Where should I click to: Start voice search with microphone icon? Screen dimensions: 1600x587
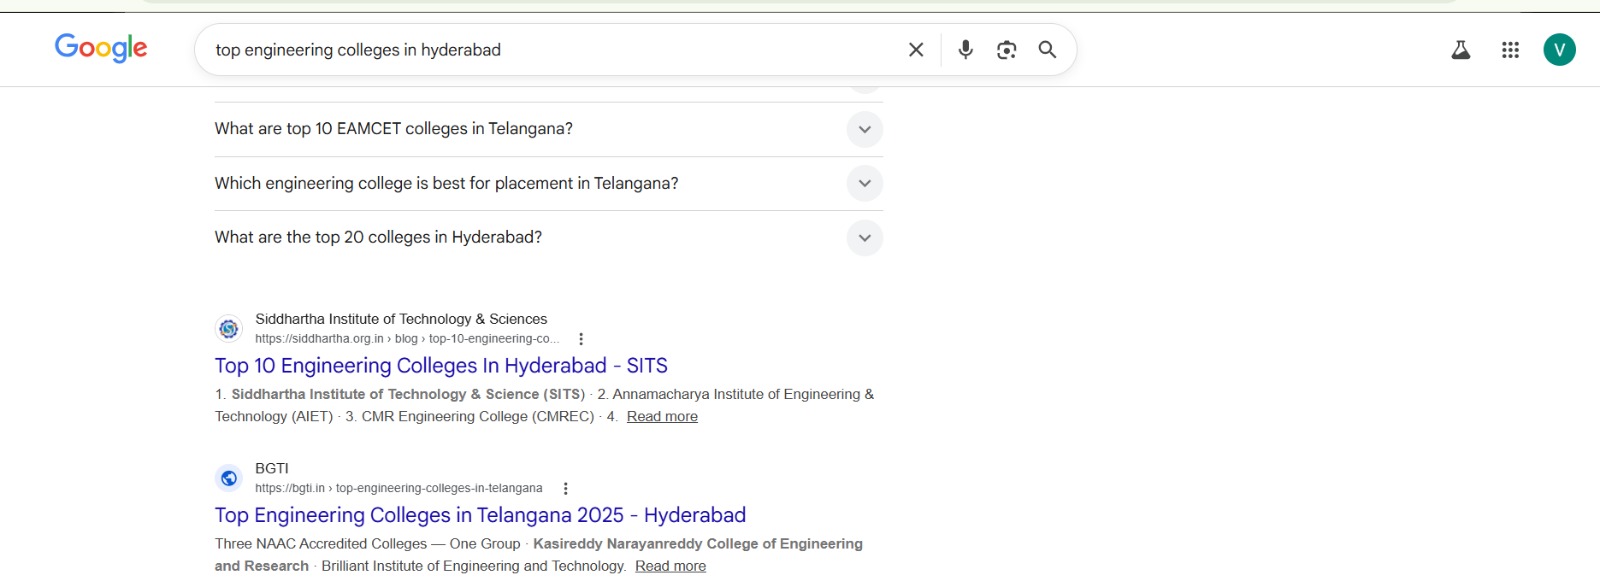(966, 50)
